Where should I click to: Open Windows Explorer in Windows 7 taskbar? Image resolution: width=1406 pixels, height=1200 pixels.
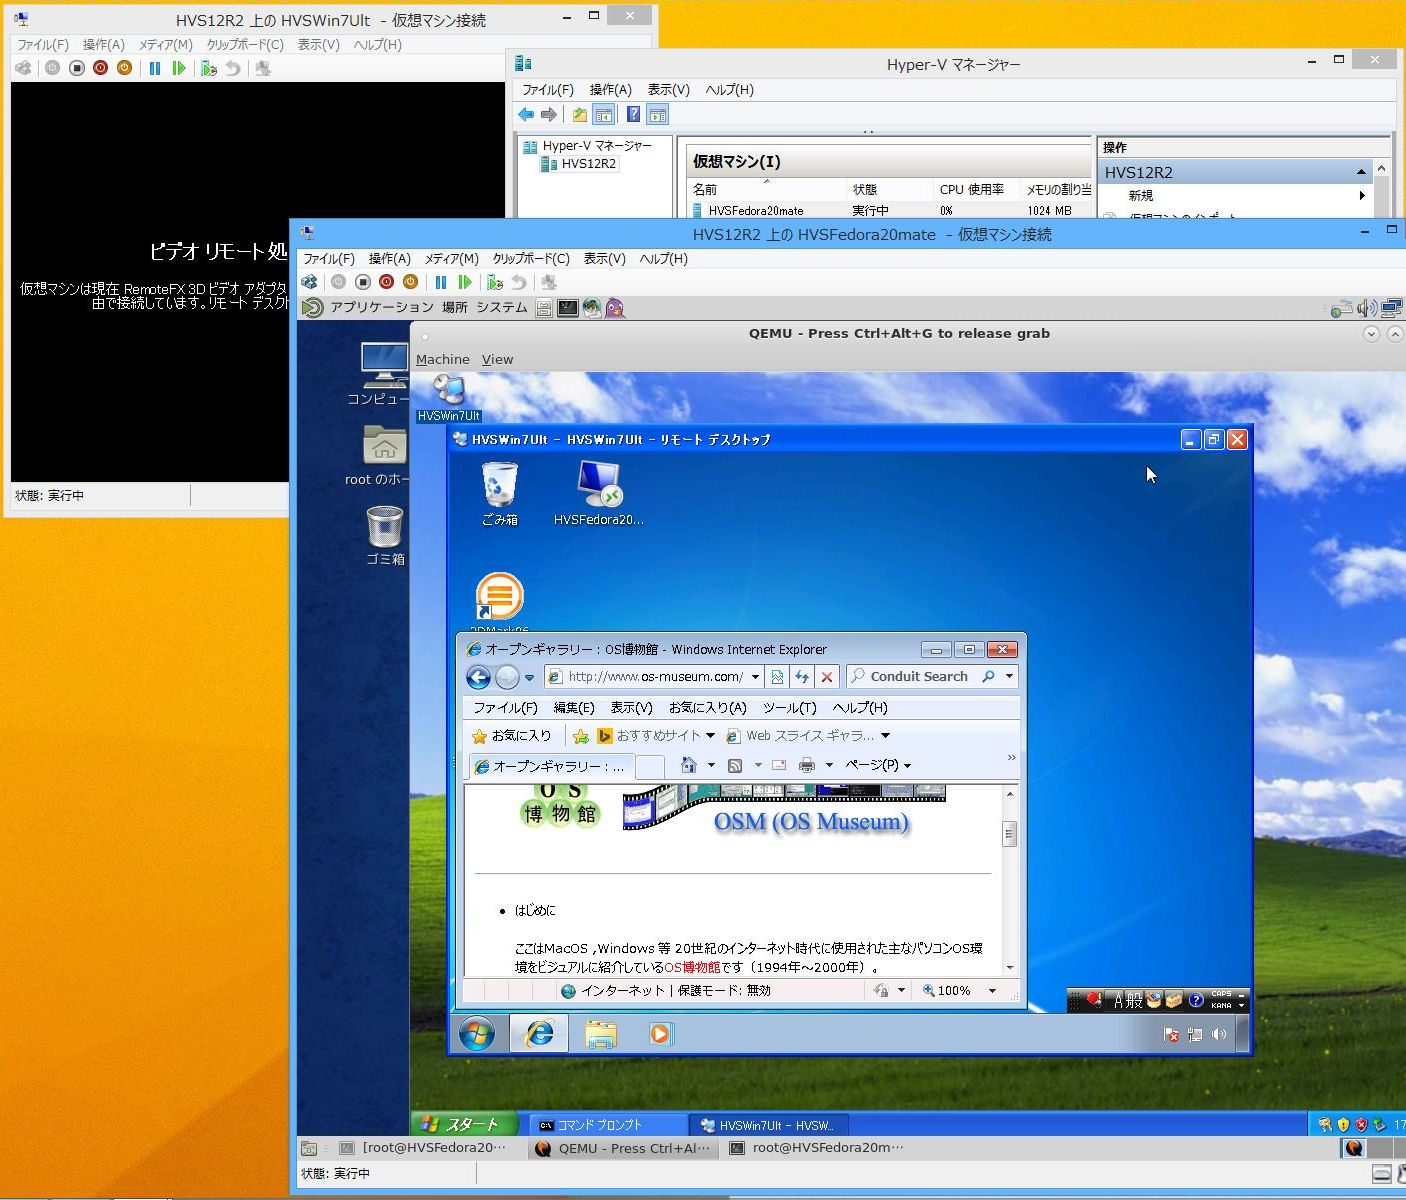click(600, 1033)
